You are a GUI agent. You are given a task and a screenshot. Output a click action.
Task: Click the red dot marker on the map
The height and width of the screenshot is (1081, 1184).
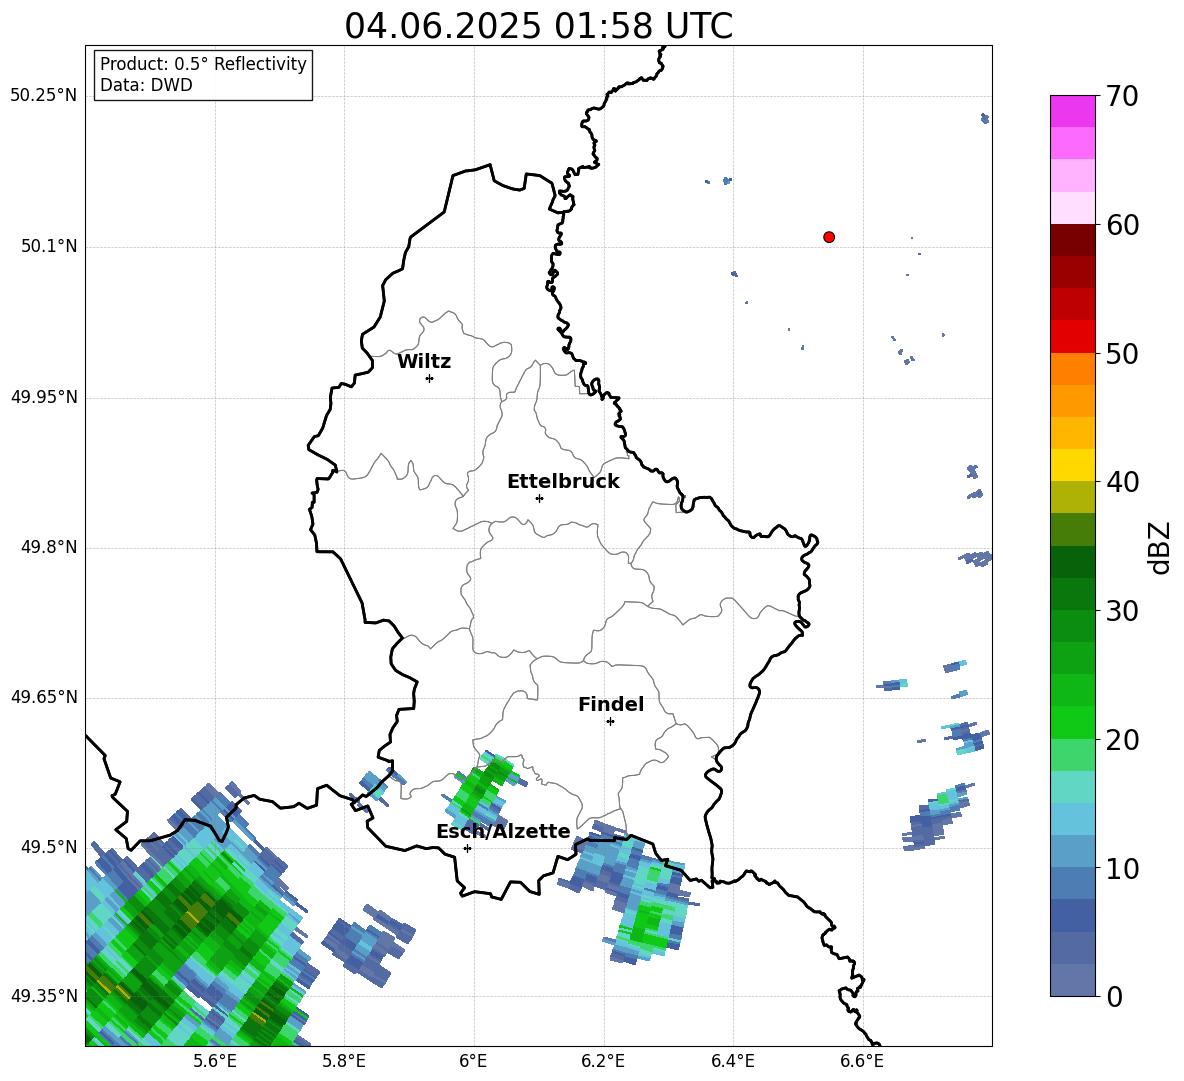pyautogui.click(x=829, y=237)
